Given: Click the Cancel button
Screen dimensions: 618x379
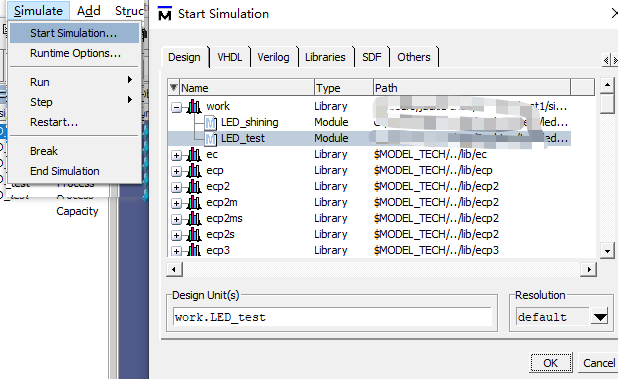Looking at the screenshot, I should (599, 363).
